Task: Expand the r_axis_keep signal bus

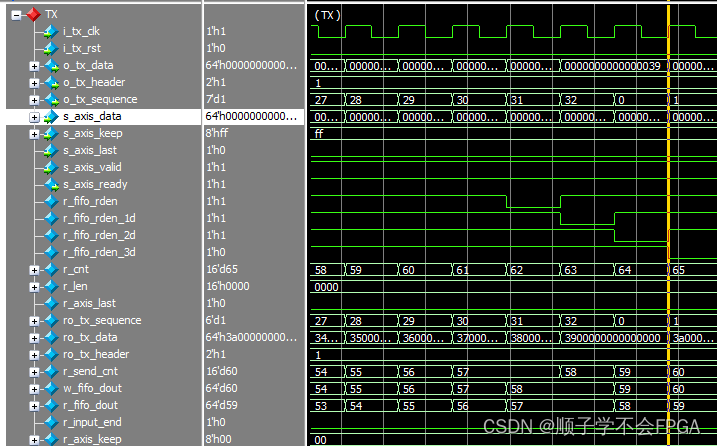Action: pyautogui.click(x=34, y=440)
